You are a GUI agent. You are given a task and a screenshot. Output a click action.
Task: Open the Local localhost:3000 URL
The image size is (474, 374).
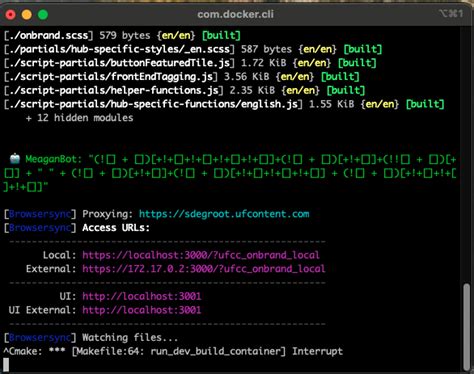click(201, 255)
